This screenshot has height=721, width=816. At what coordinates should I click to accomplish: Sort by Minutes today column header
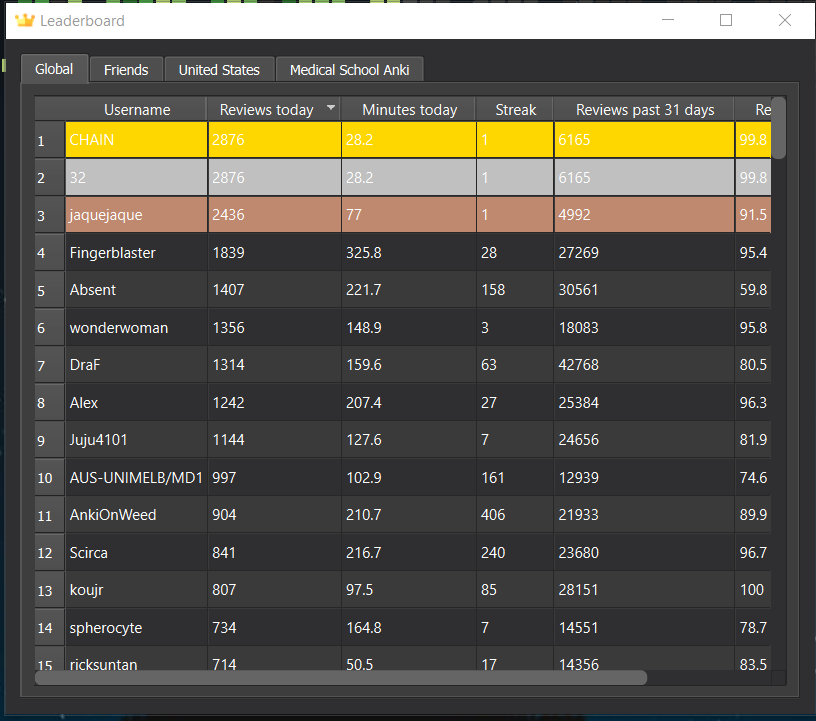pos(408,109)
